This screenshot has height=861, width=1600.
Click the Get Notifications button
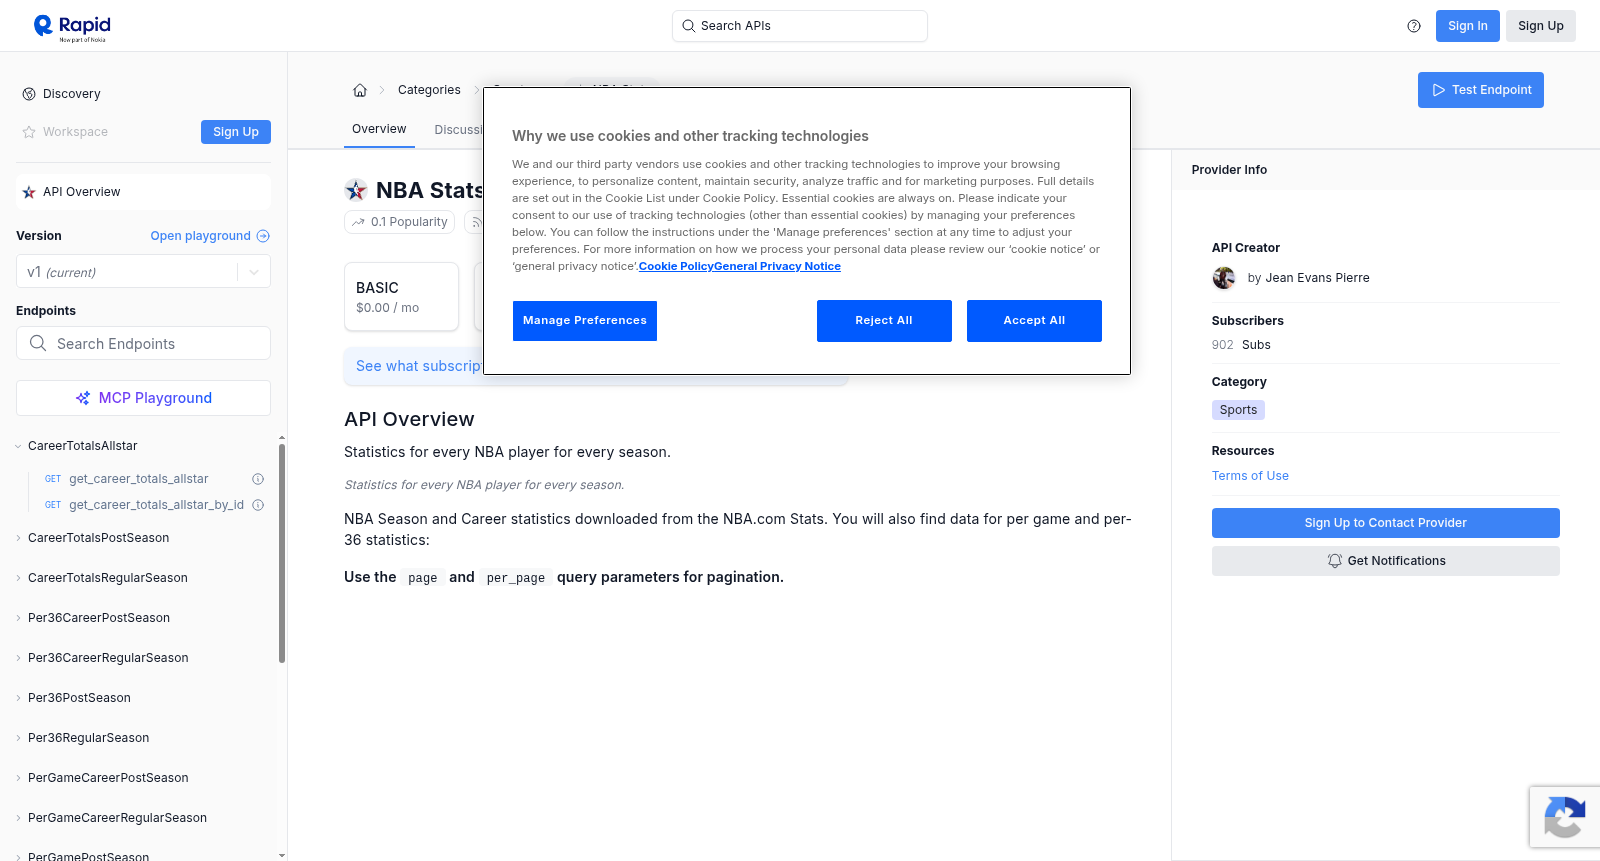(x=1385, y=561)
